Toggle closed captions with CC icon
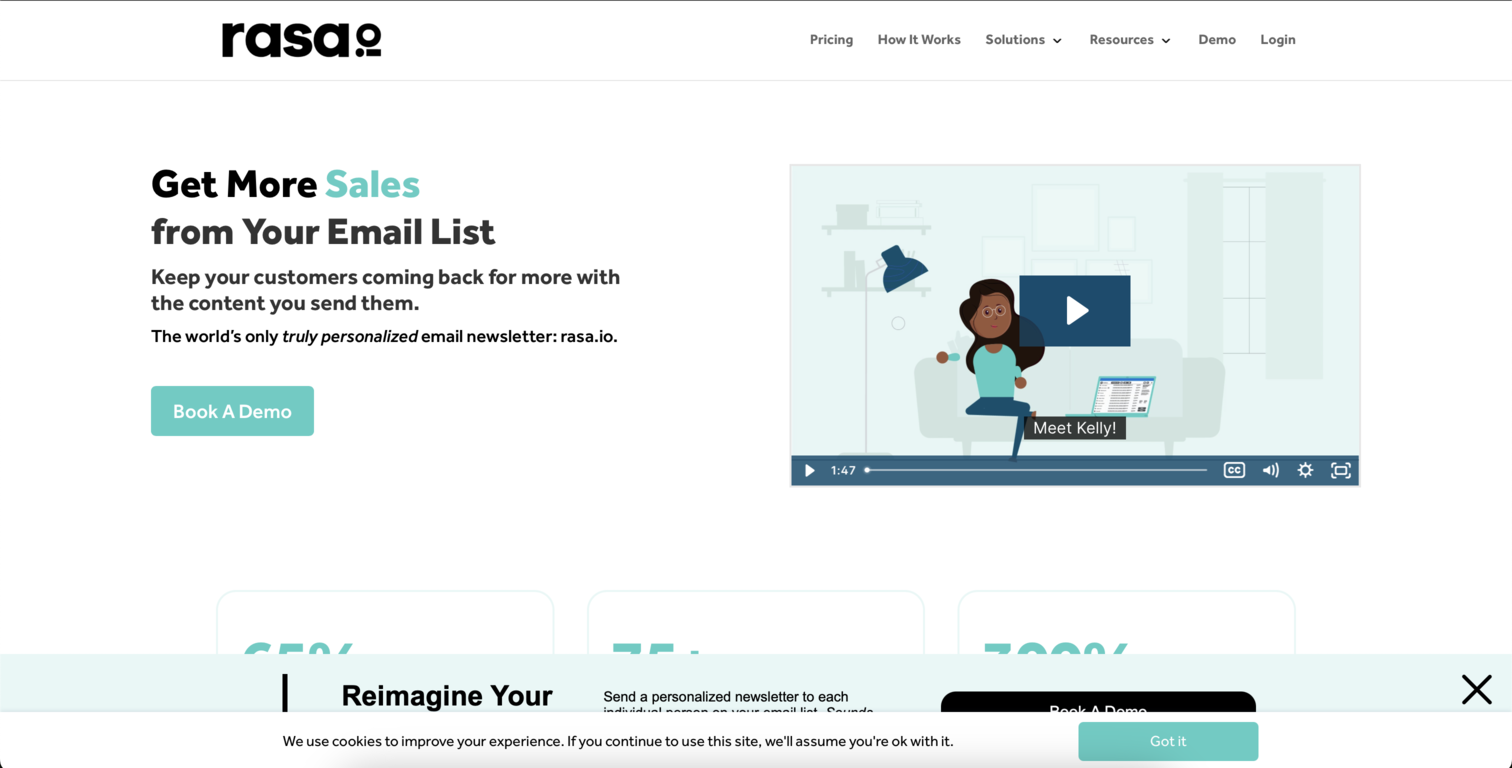Viewport: 1512px width, 768px height. [x=1234, y=470]
